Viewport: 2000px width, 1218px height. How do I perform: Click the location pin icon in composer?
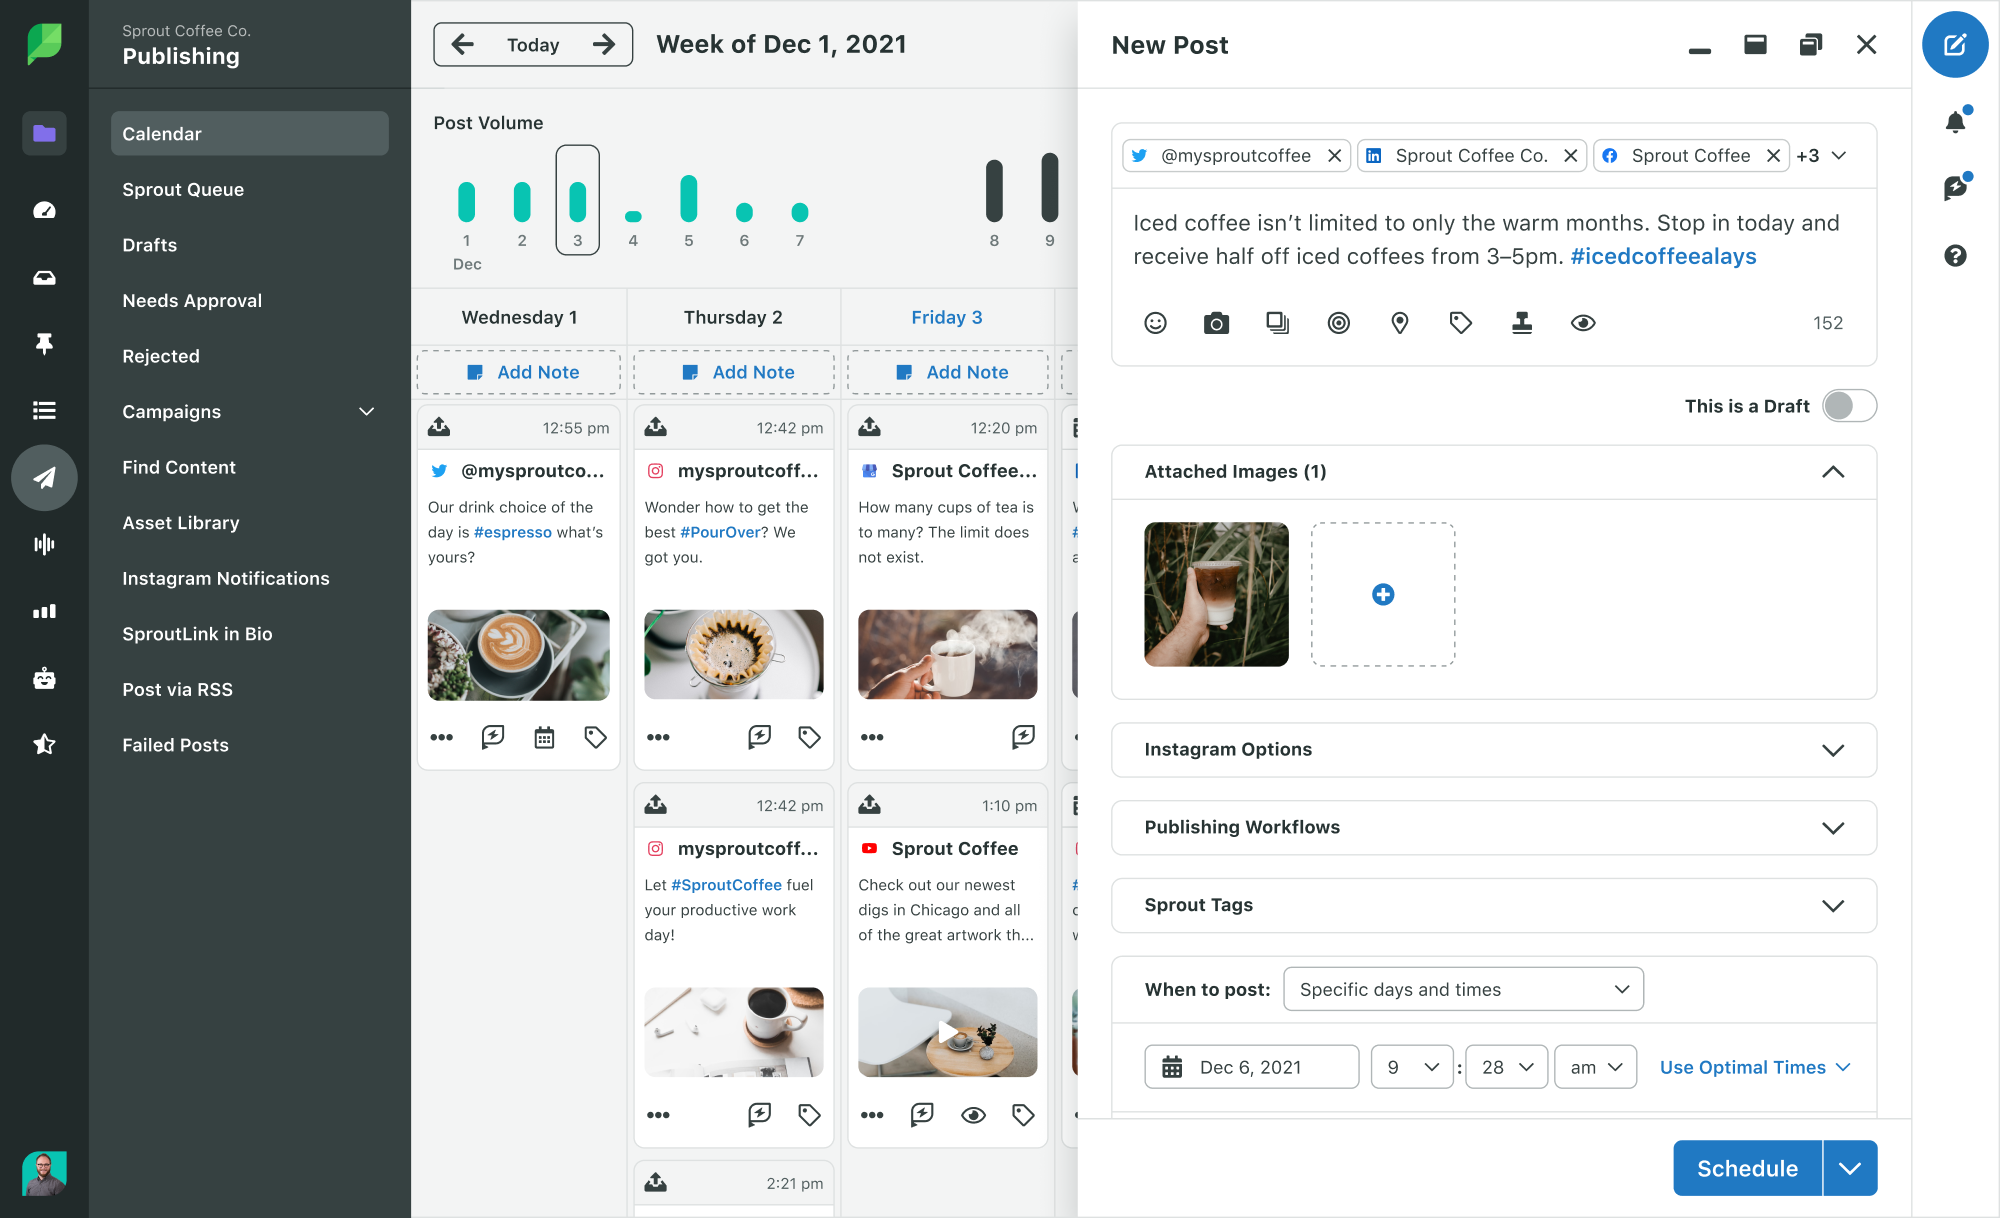pos(1400,321)
